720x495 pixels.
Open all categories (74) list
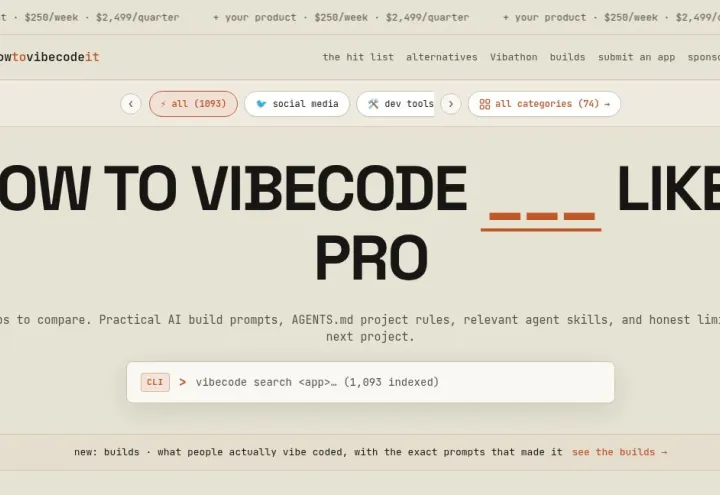point(544,104)
